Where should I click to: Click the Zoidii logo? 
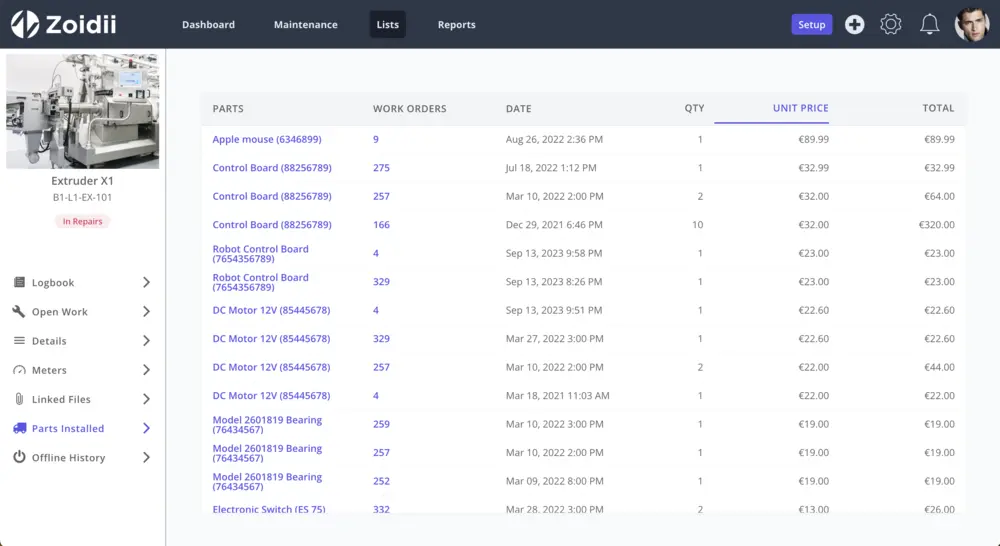tap(63, 24)
